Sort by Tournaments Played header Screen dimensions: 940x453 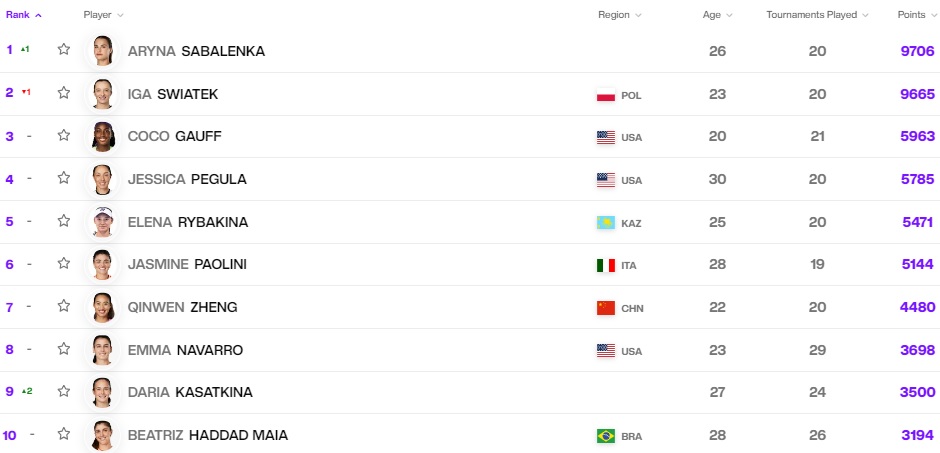tap(817, 15)
